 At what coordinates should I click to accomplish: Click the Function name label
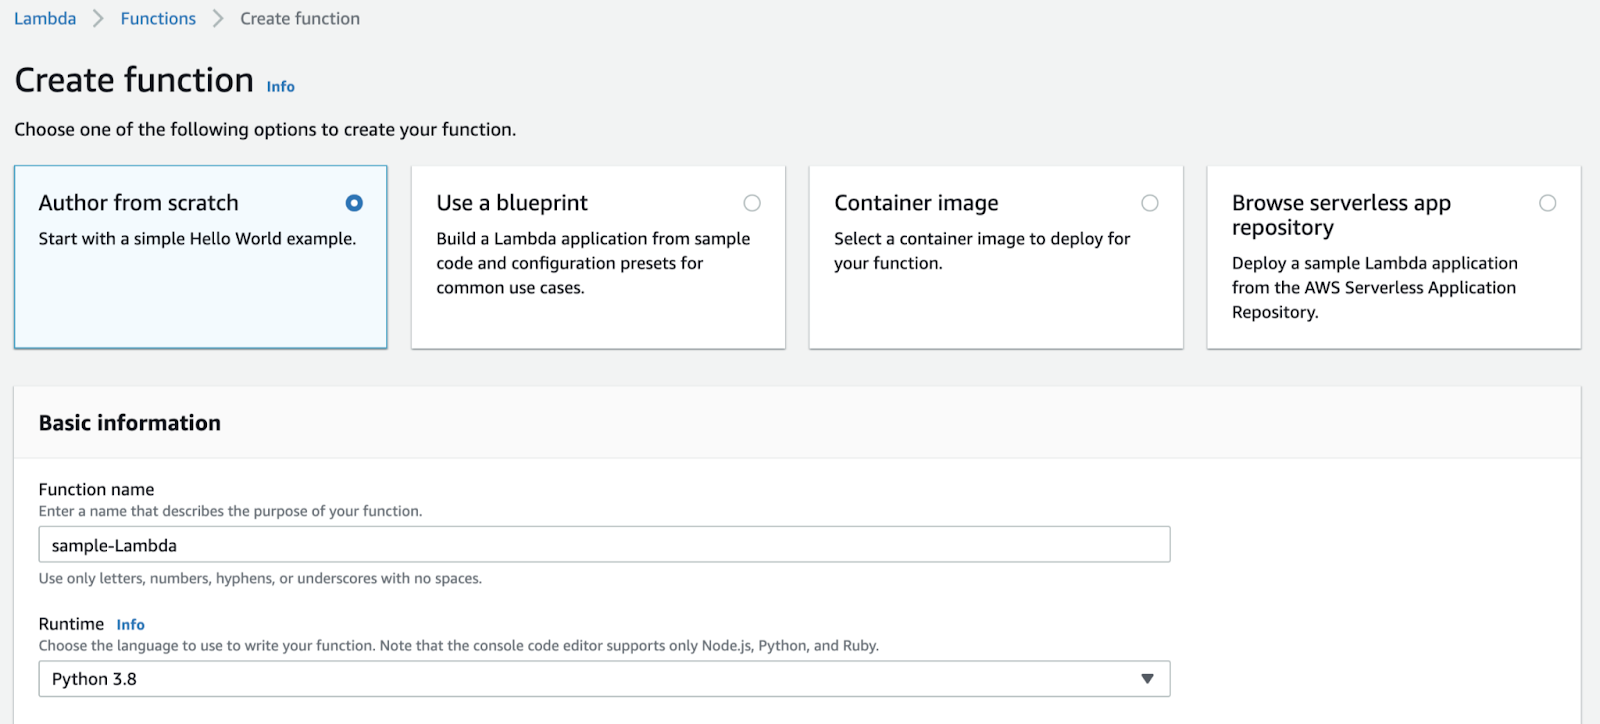96,489
